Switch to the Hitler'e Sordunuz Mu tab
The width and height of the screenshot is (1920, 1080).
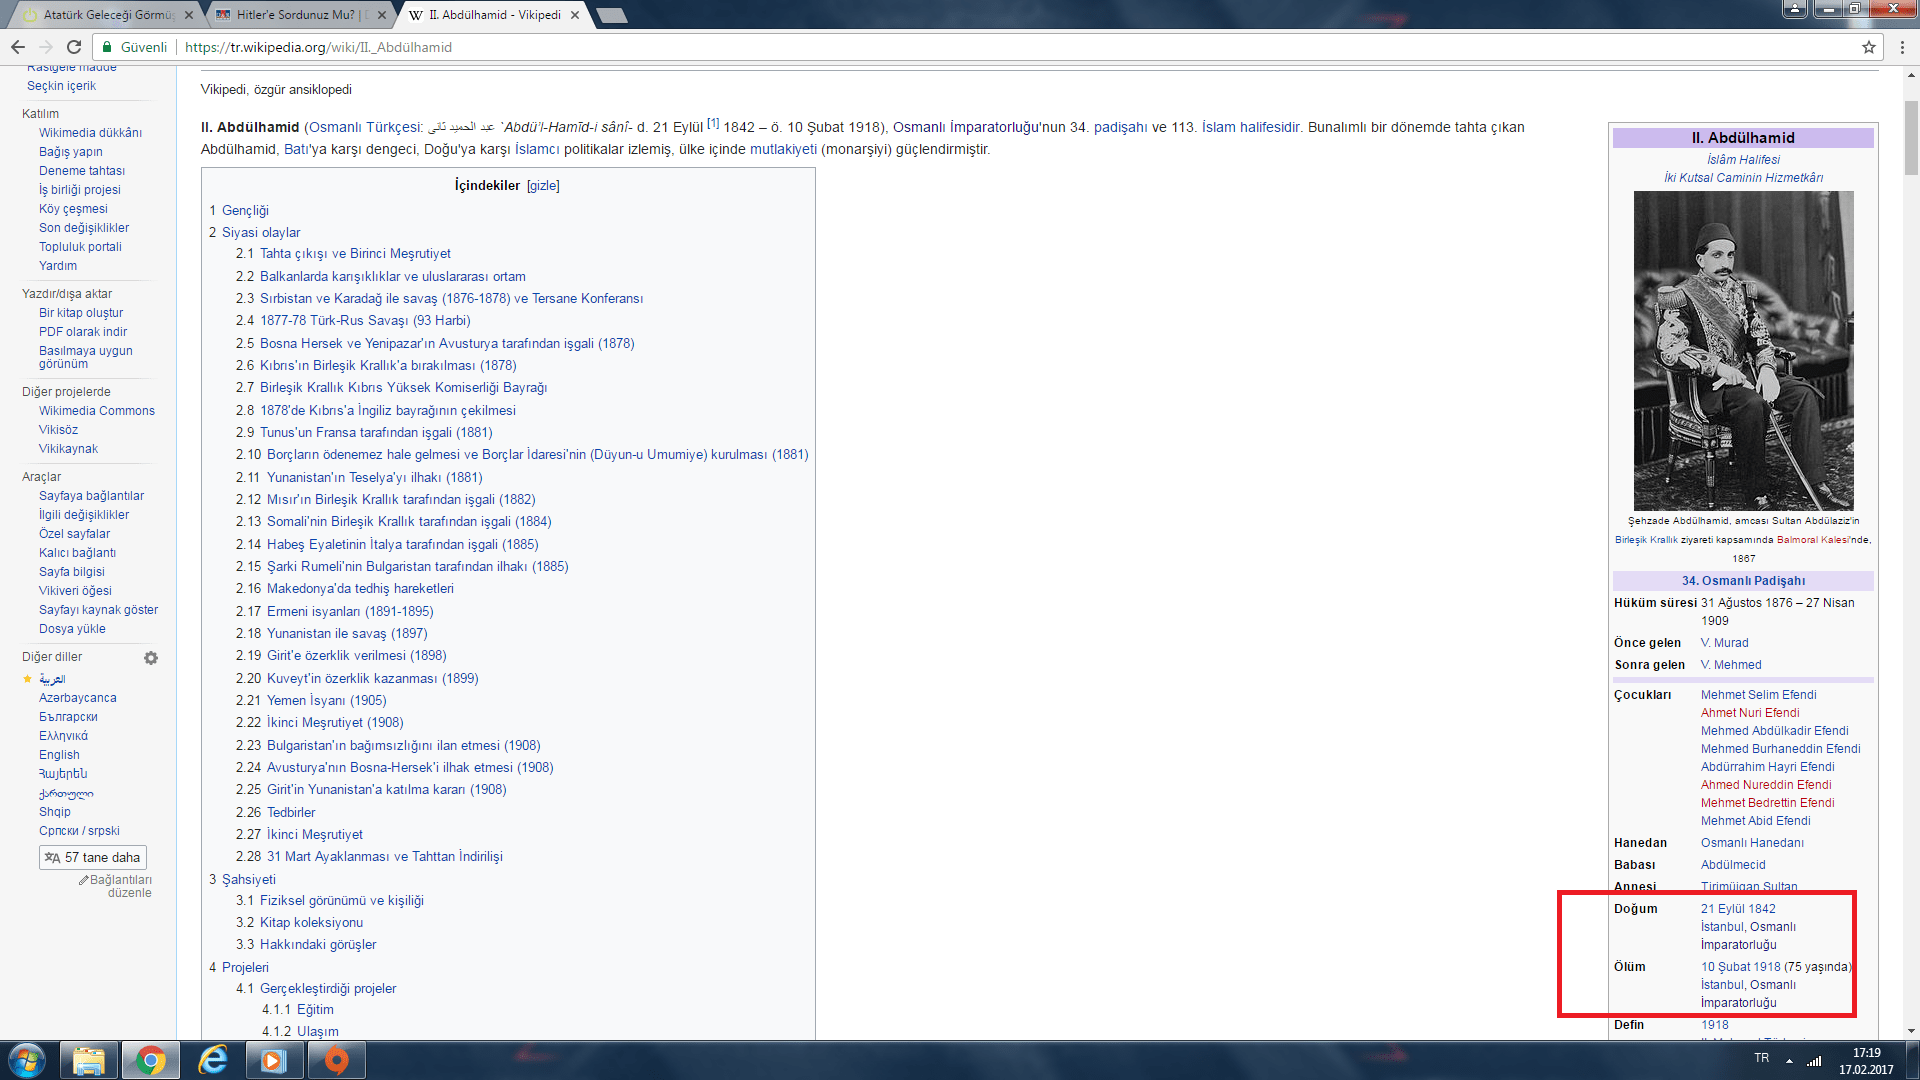[x=295, y=15]
